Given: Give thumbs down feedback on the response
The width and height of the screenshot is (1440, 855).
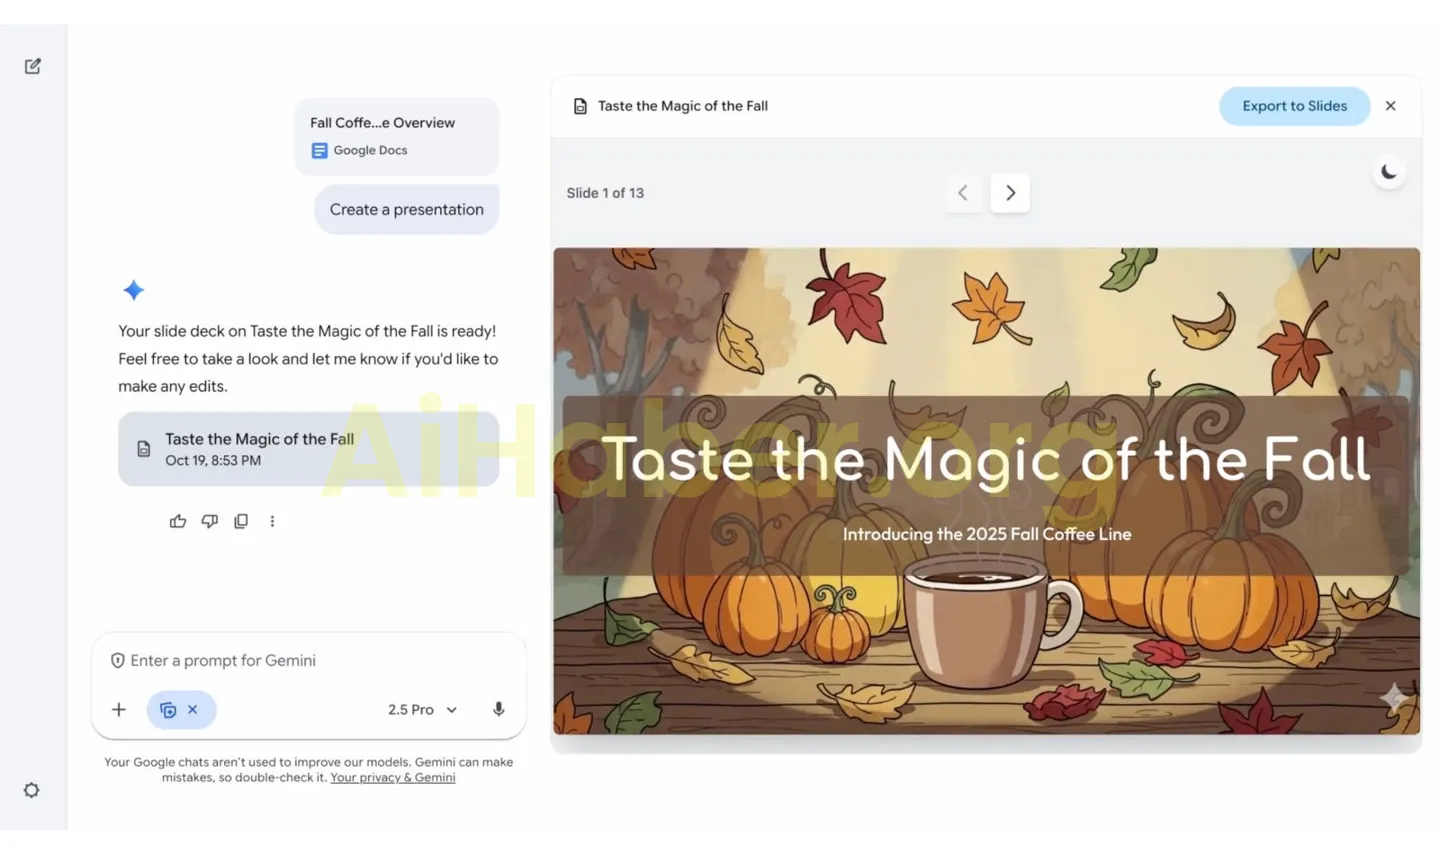Looking at the screenshot, I should point(209,521).
